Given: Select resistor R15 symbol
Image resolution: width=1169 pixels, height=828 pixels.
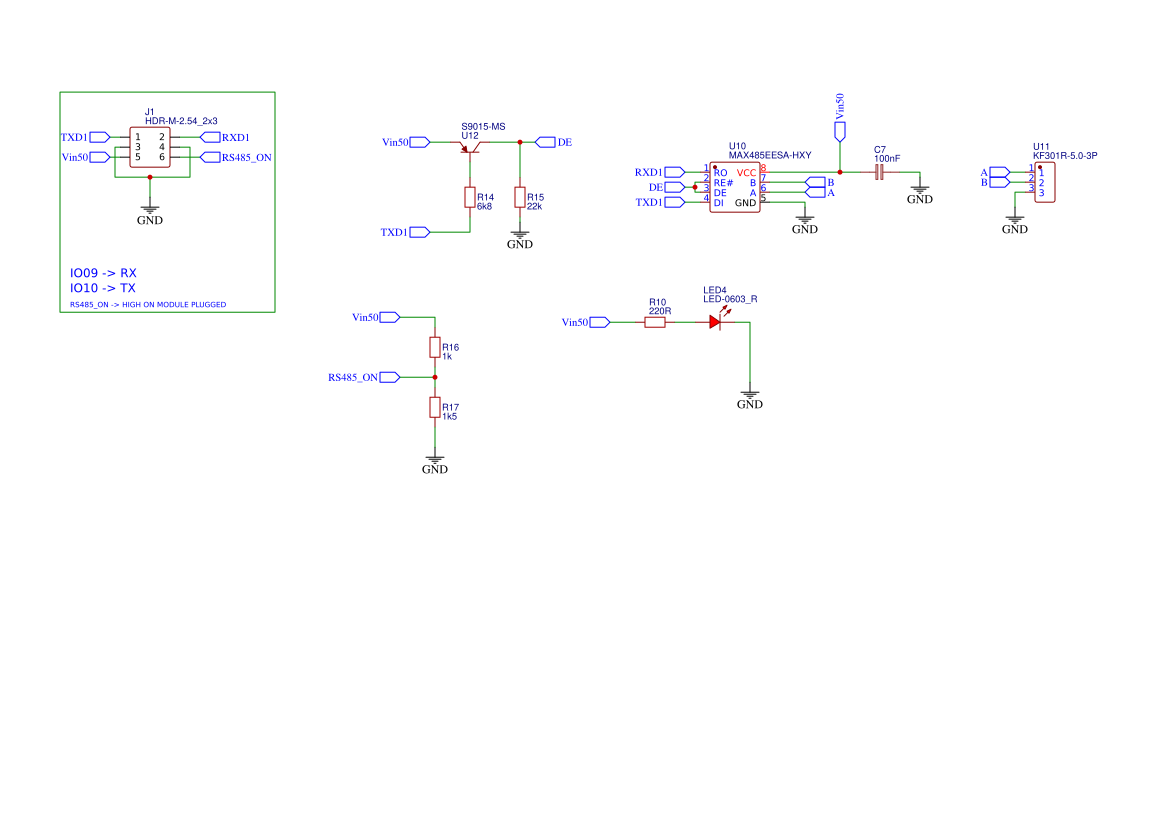Looking at the screenshot, I should [520, 197].
